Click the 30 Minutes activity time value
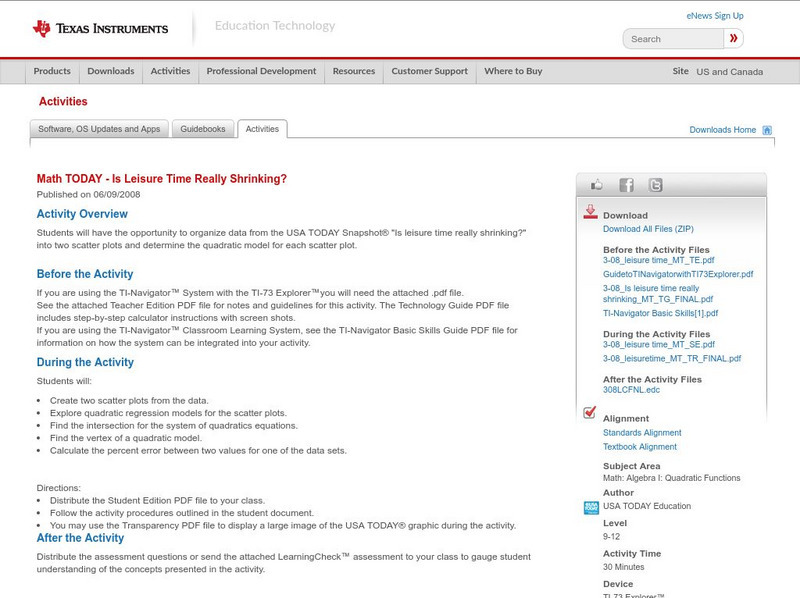Screen dimensions: 800x598 pos(623,567)
